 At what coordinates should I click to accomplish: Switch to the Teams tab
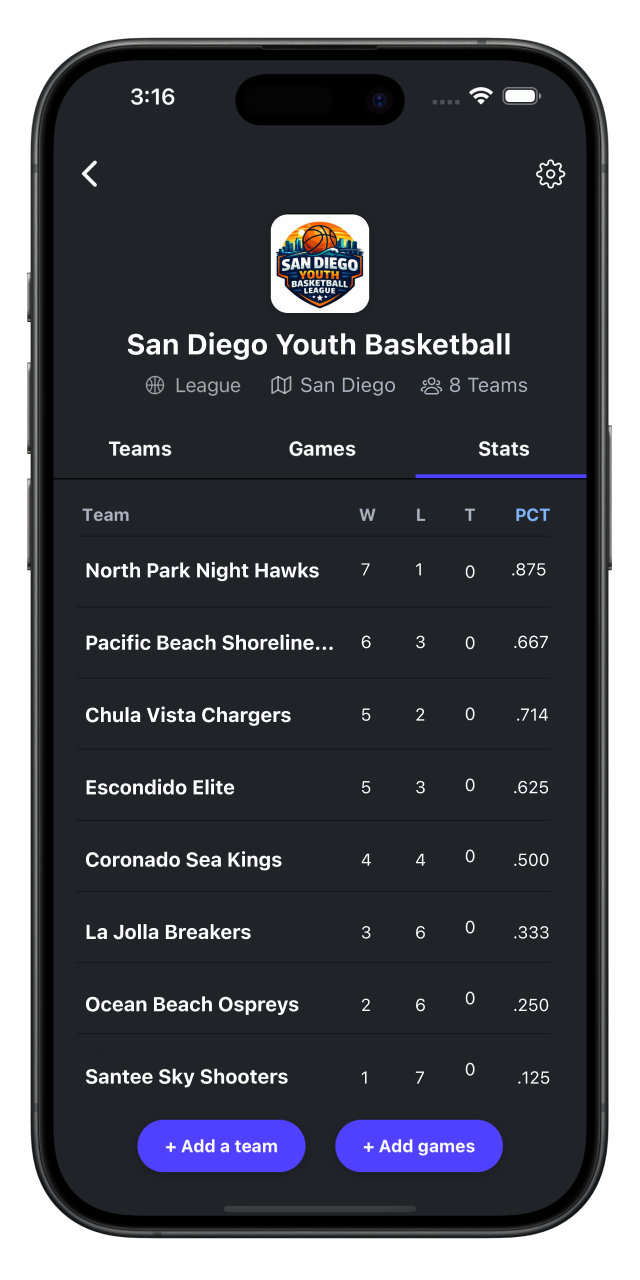140,449
